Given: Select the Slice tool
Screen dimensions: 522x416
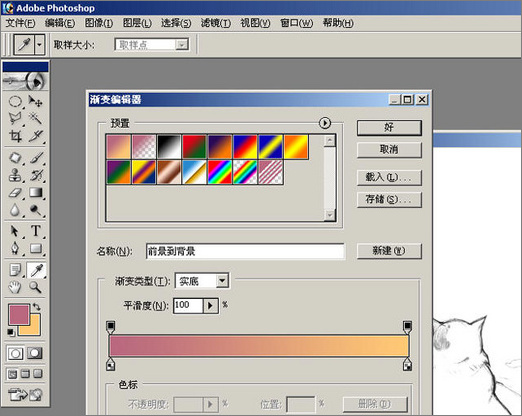Looking at the screenshot, I should 35,136.
